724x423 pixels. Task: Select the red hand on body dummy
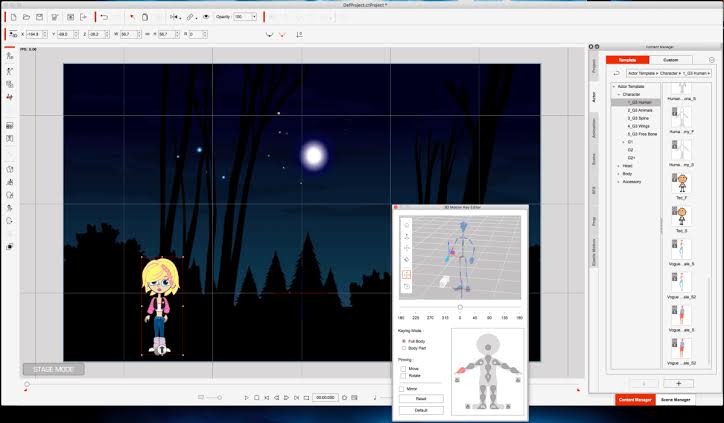pos(460,370)
